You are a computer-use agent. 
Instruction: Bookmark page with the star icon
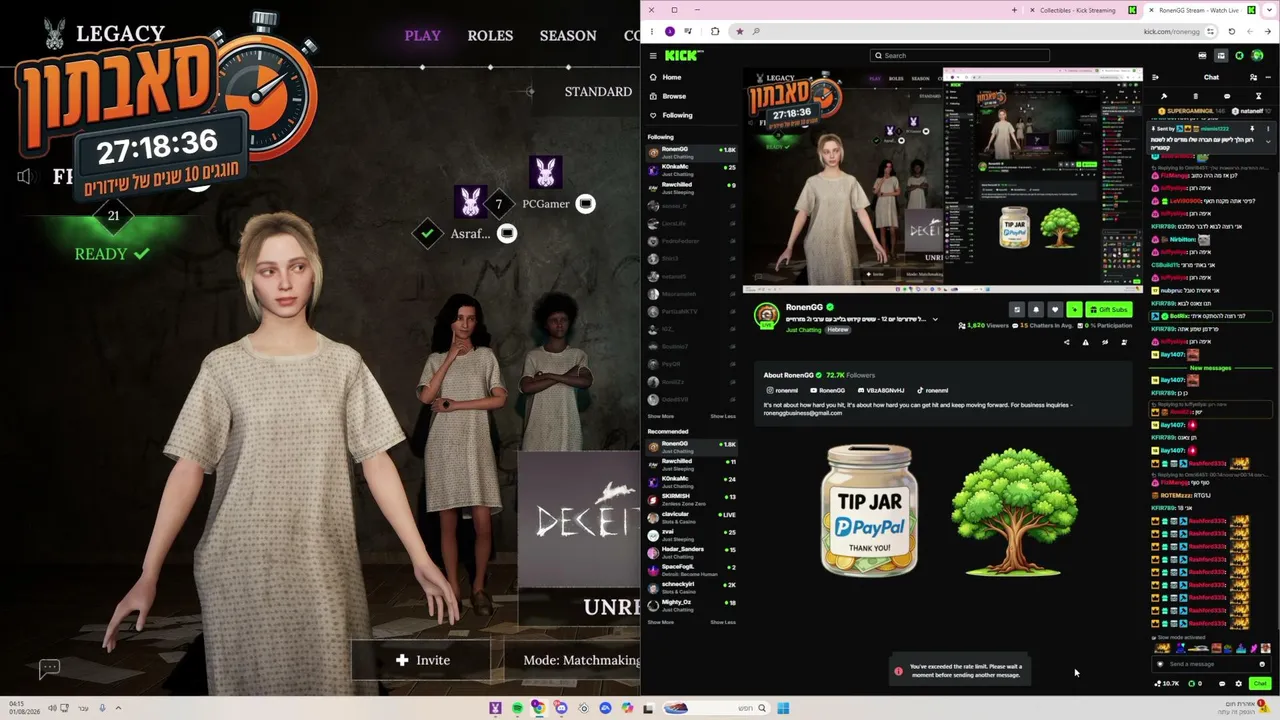[740, 31]
